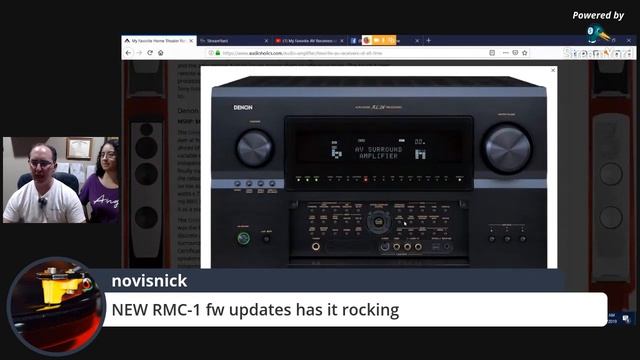Save page to Pocket

(515, 53)
